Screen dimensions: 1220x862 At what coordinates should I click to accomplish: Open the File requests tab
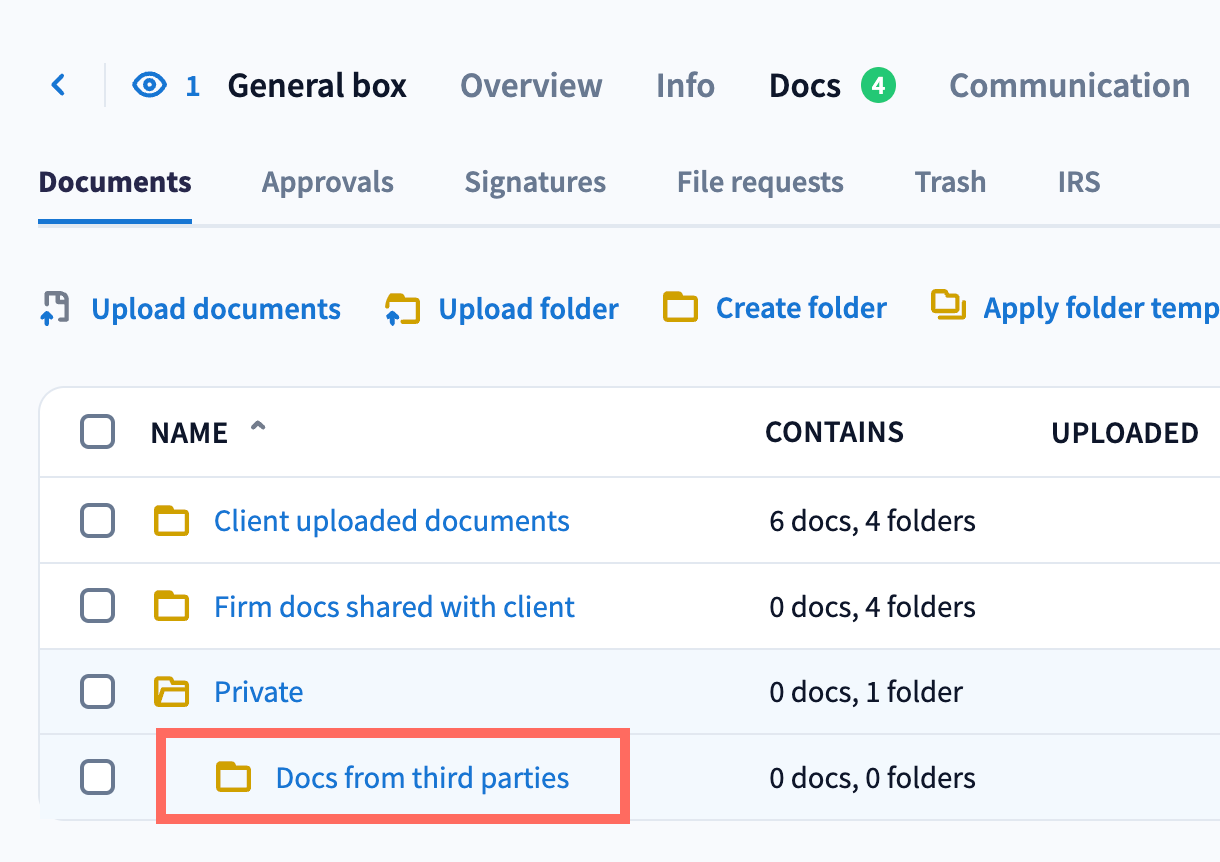tap(760, 182)
